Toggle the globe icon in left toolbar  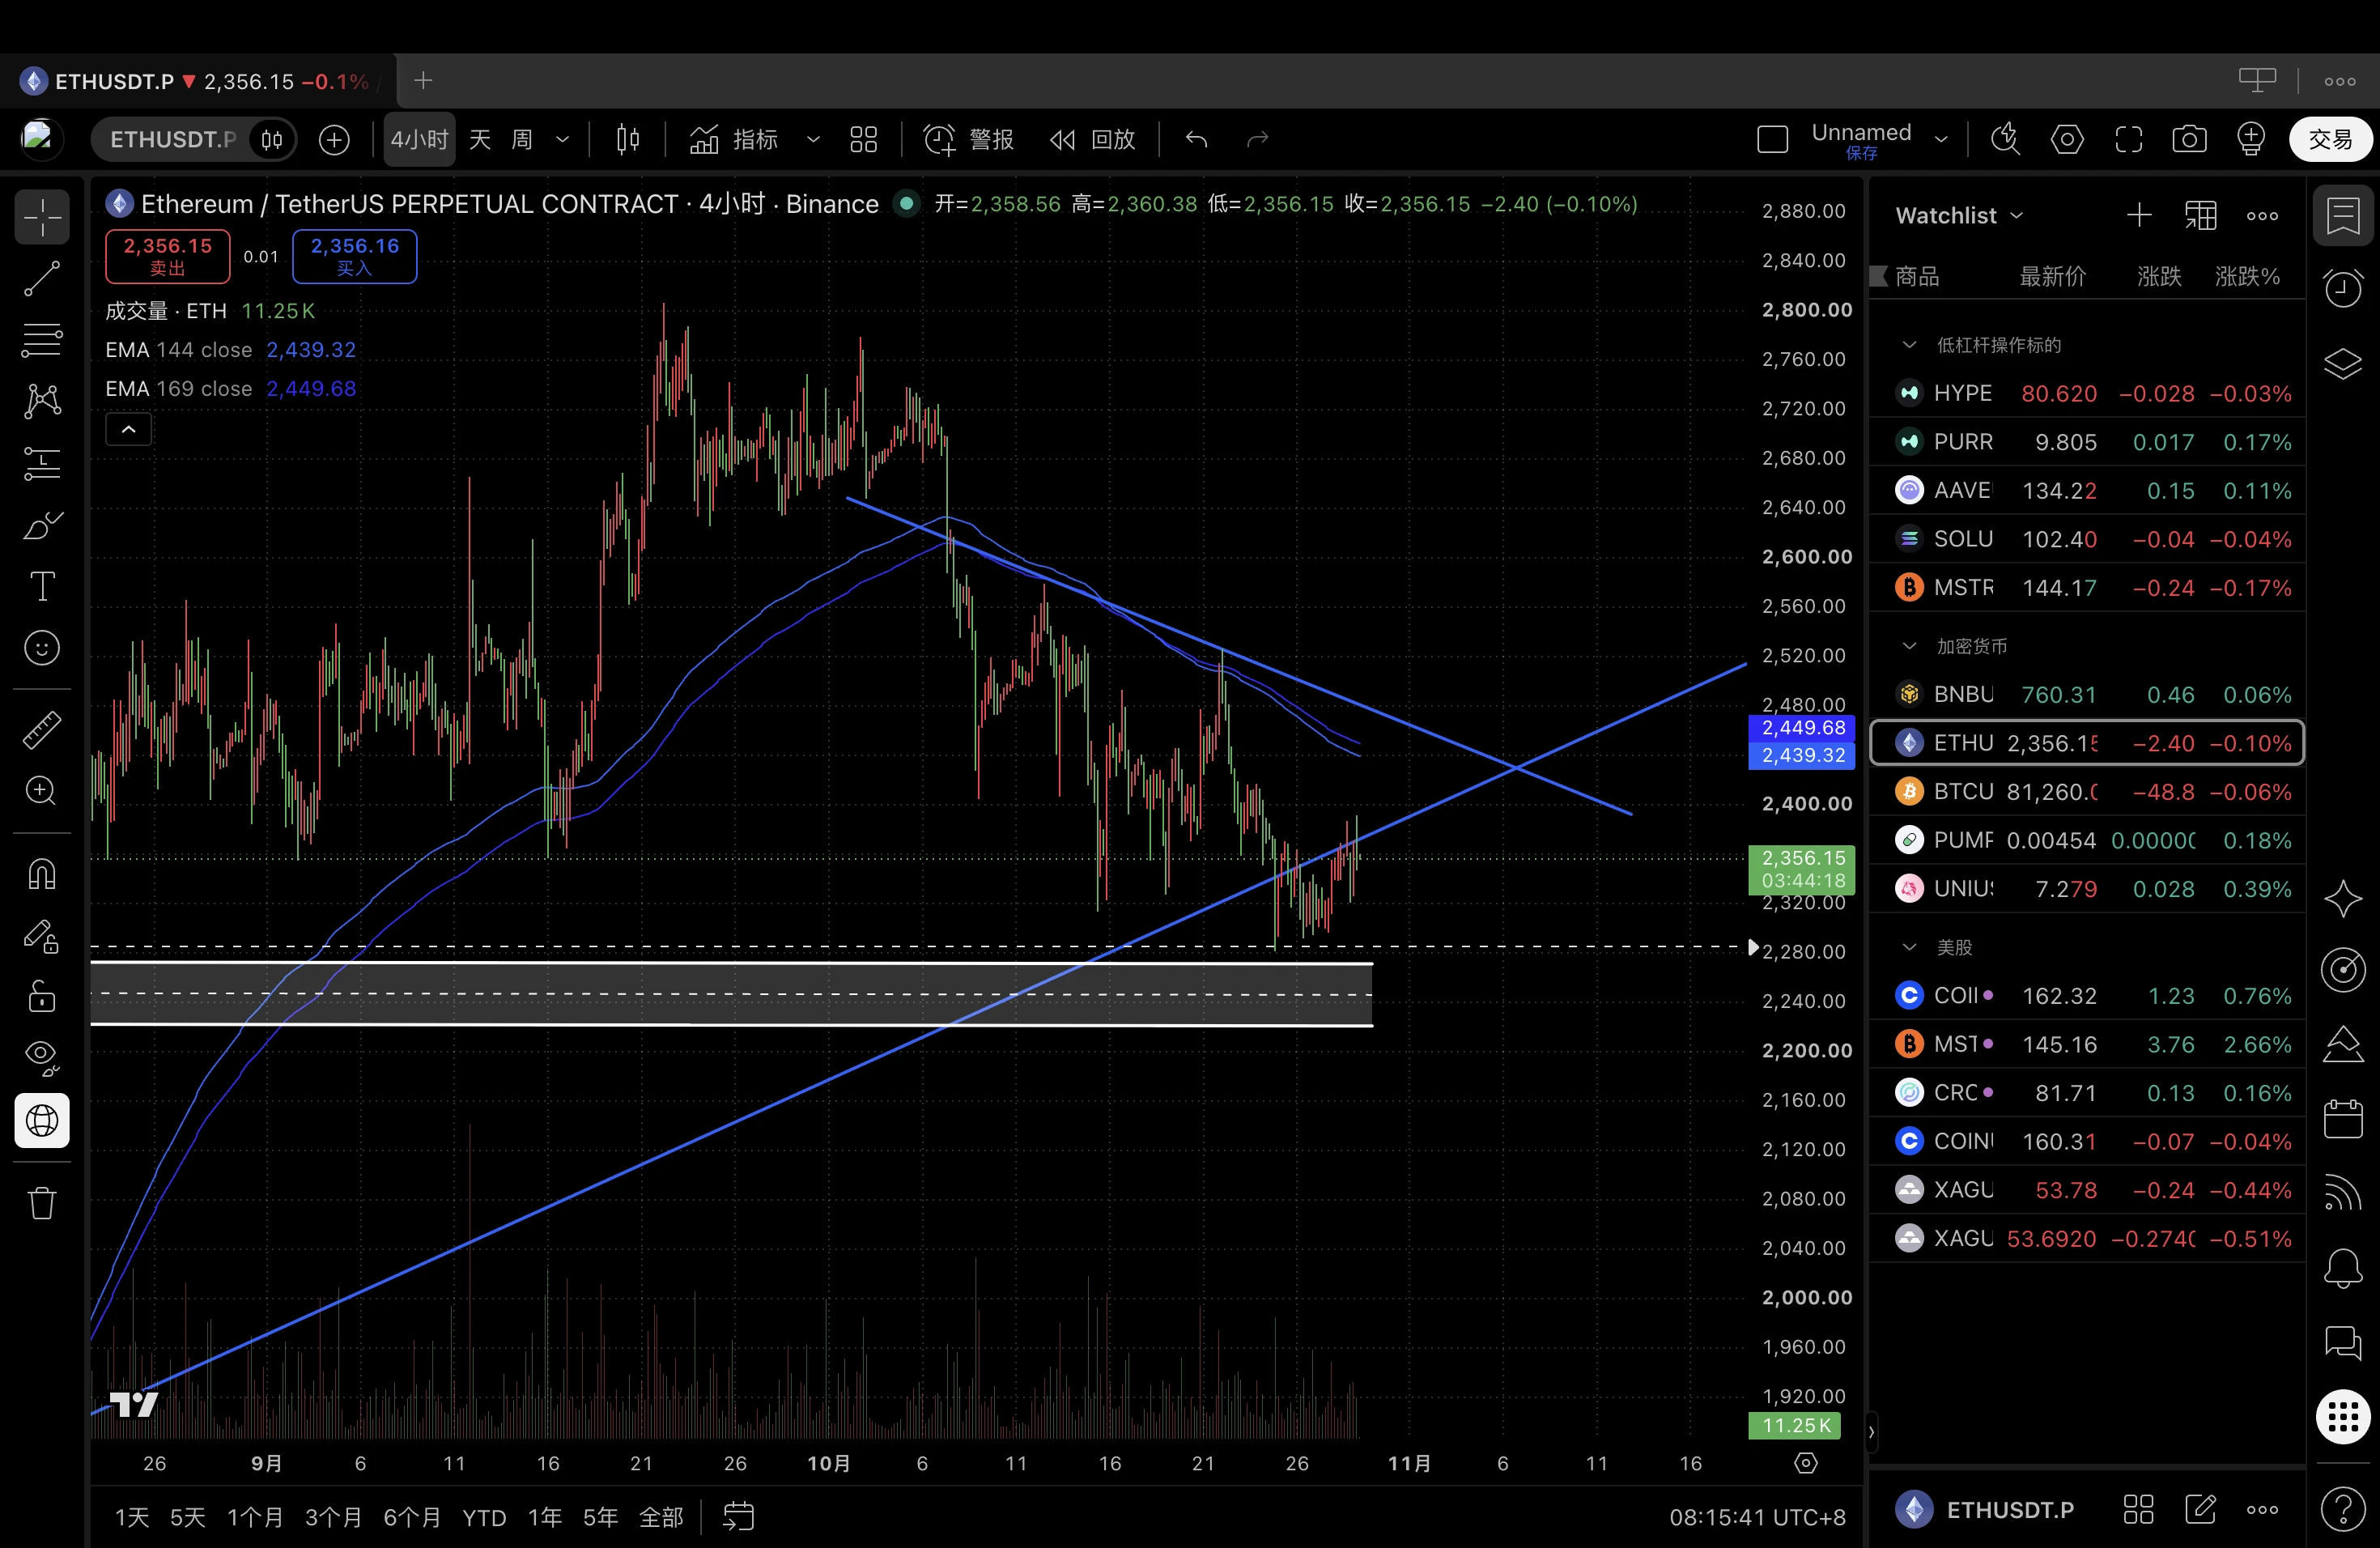42,1121
